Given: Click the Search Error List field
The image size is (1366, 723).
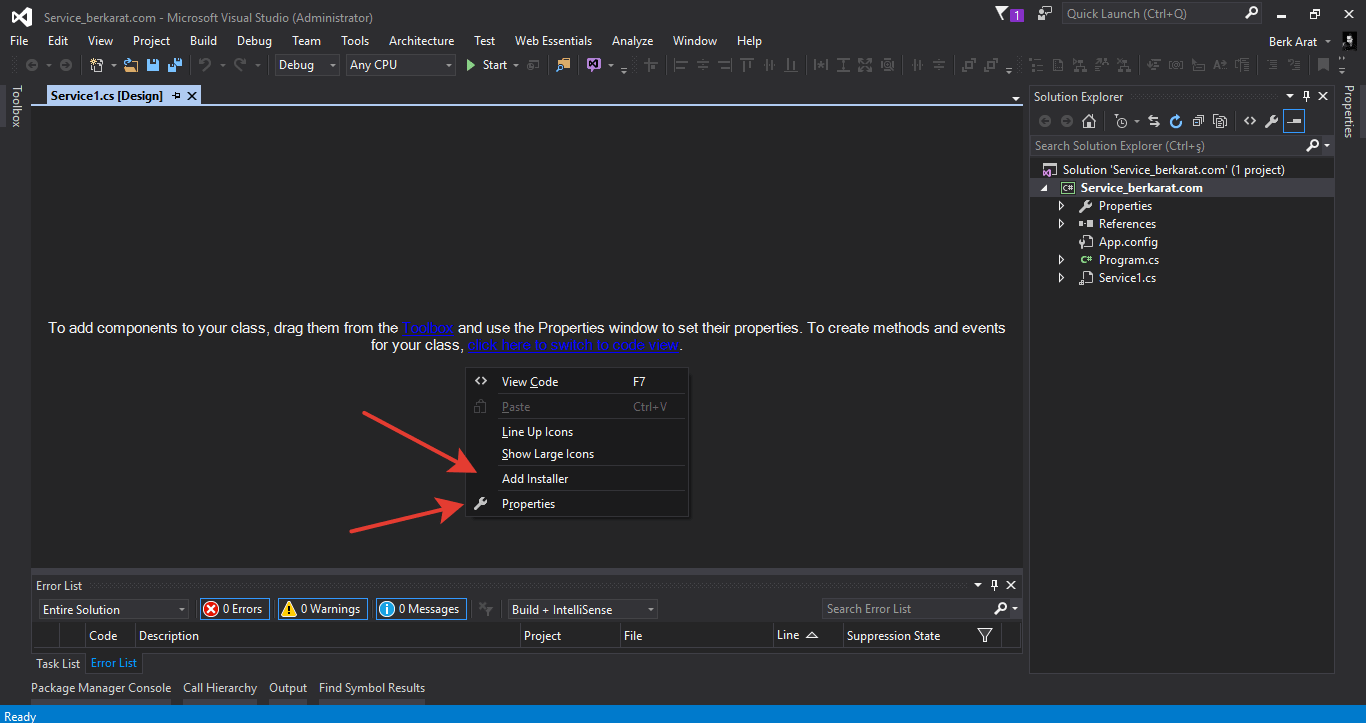Looking at the screenshot, I should (x=907, y=609).
